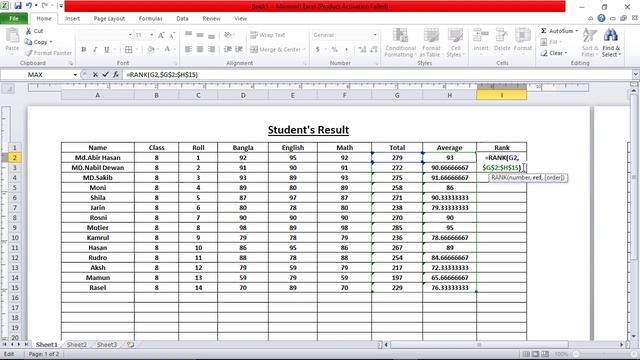Screen dimensions: 640x360
Task: Open the Font Color swatch
Action: click(x=167, y=49)
